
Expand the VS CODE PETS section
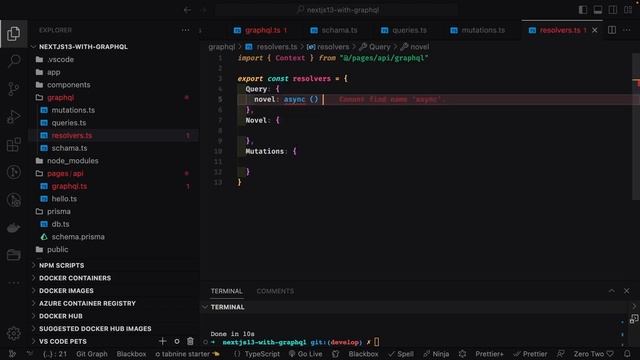pos(62,341)
